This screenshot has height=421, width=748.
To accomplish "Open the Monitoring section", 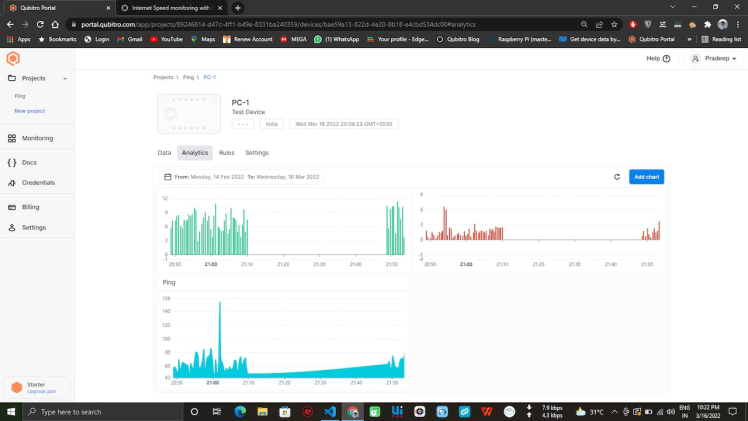I will click(x=37, y=138).
